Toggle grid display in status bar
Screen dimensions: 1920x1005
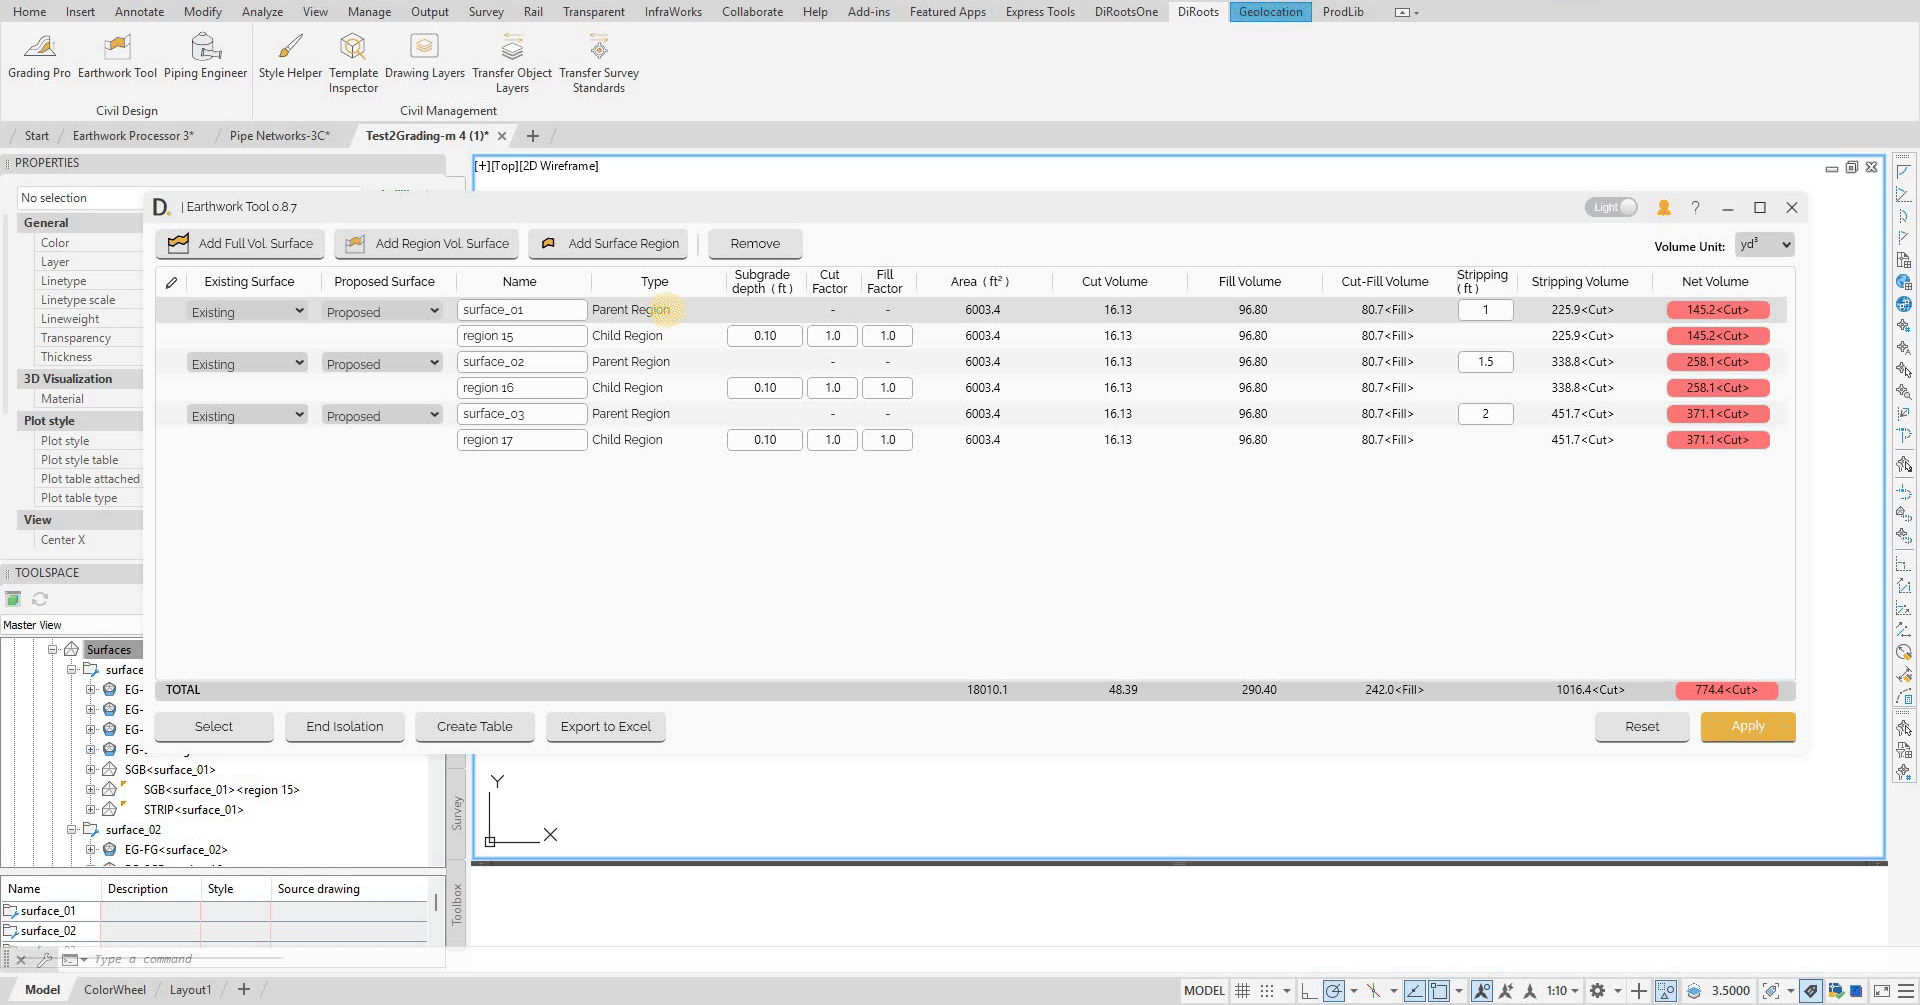[1242, 990]
